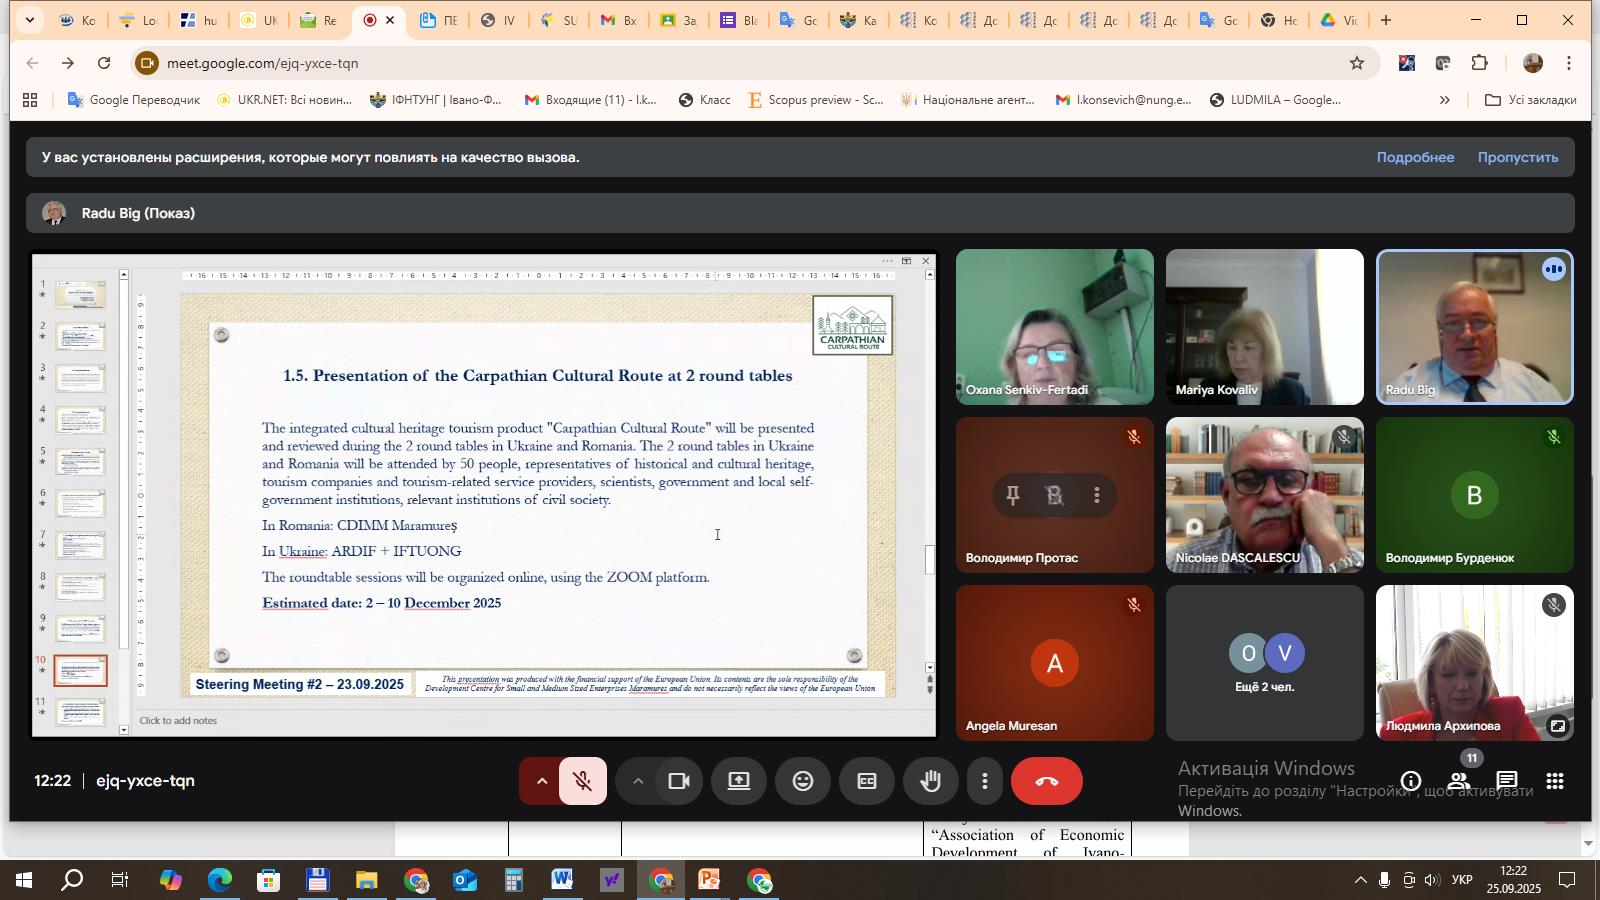This screenshot has height=900, width=1600.
Task: Click the share screen (present now) icon
Action: (739, 782)
